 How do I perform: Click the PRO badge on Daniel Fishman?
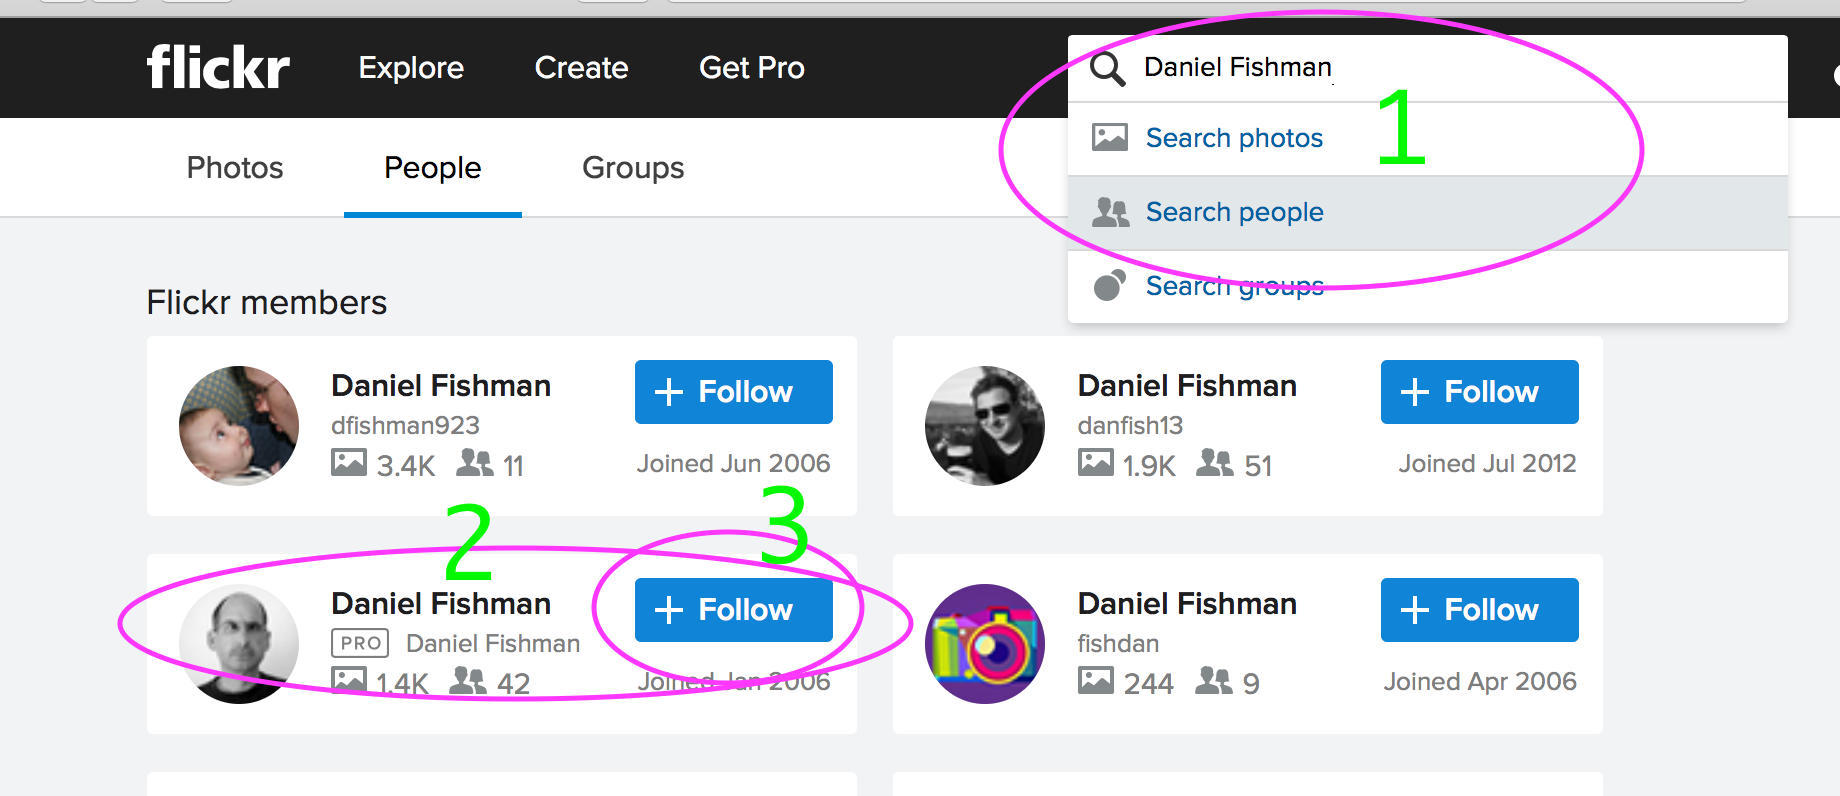(360, 643)
